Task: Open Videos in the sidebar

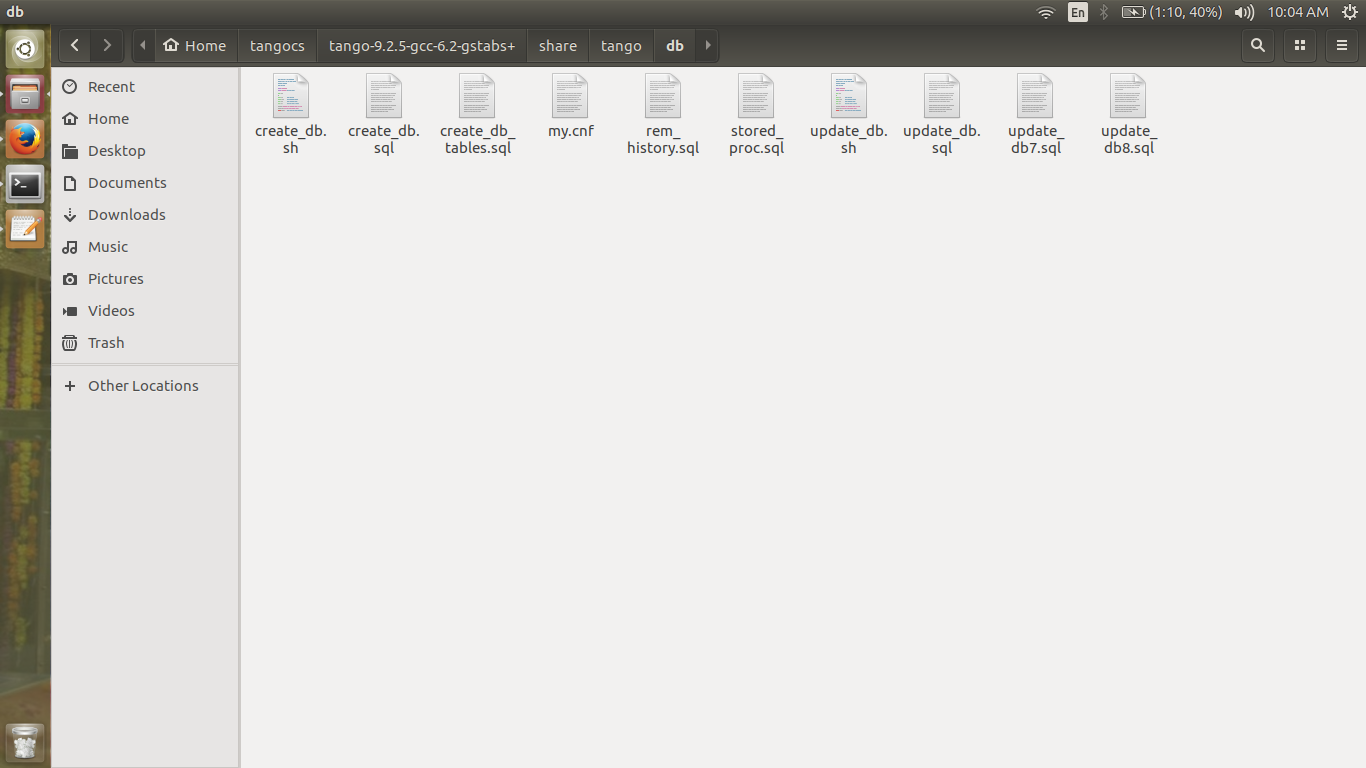Action: point(145,311)
